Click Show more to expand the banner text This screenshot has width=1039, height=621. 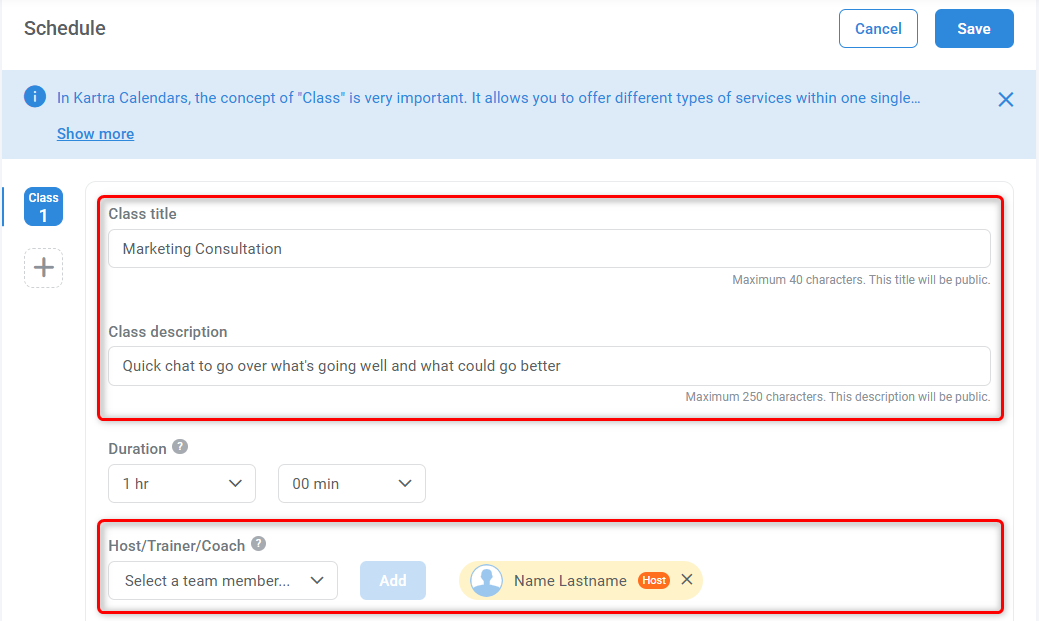click(95, 133)
